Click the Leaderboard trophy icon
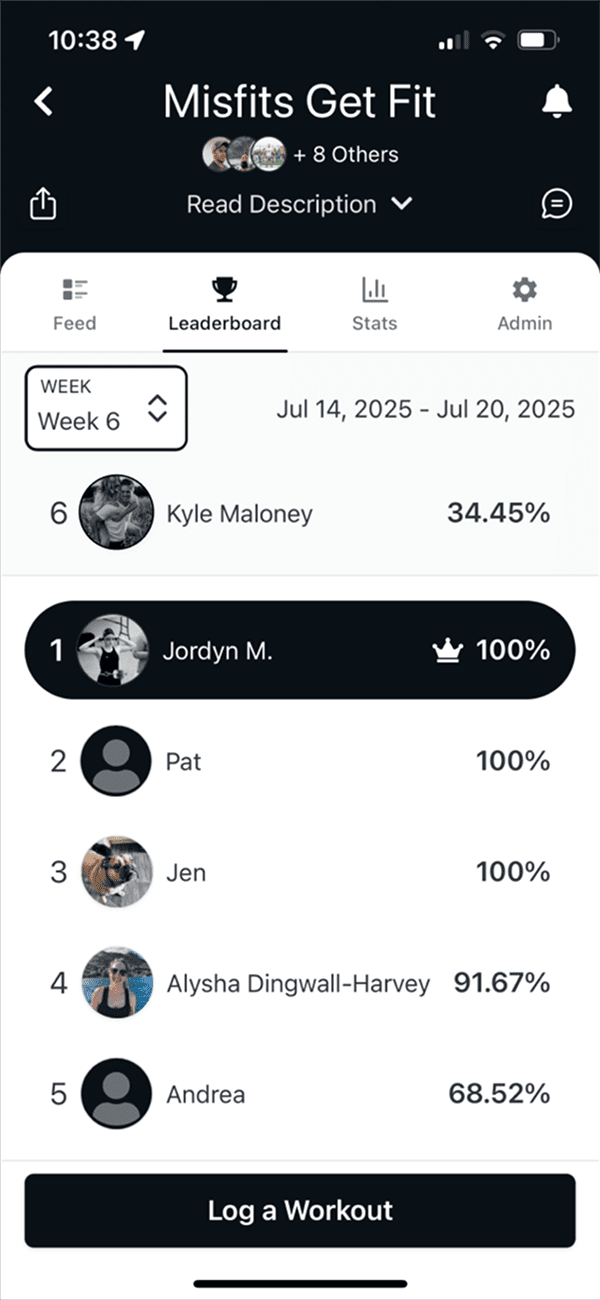Image resolution: width=600 pixels, height=1300 pixels. (224, 287)
